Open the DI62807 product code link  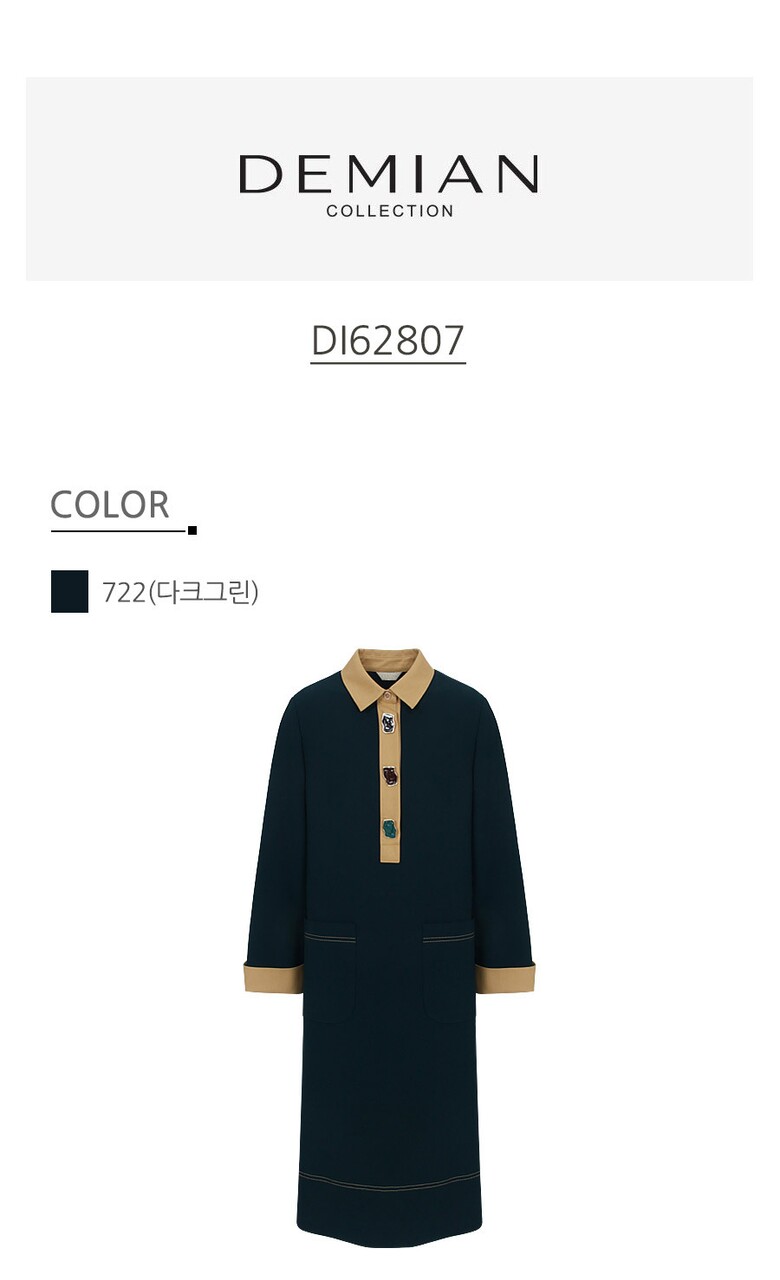(x=388, y=341)
